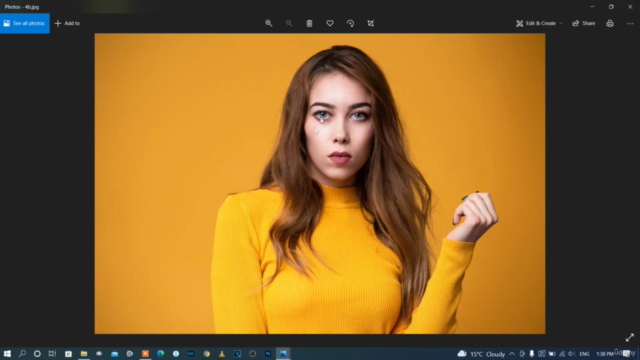Close the Photos window
This screenshot has height=360, width=640.
630,7
